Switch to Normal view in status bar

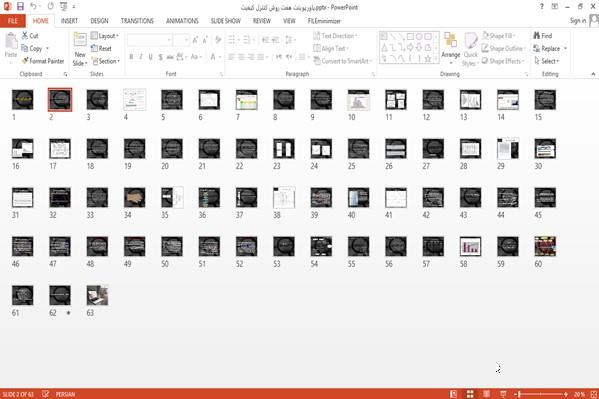pos(453,394)
